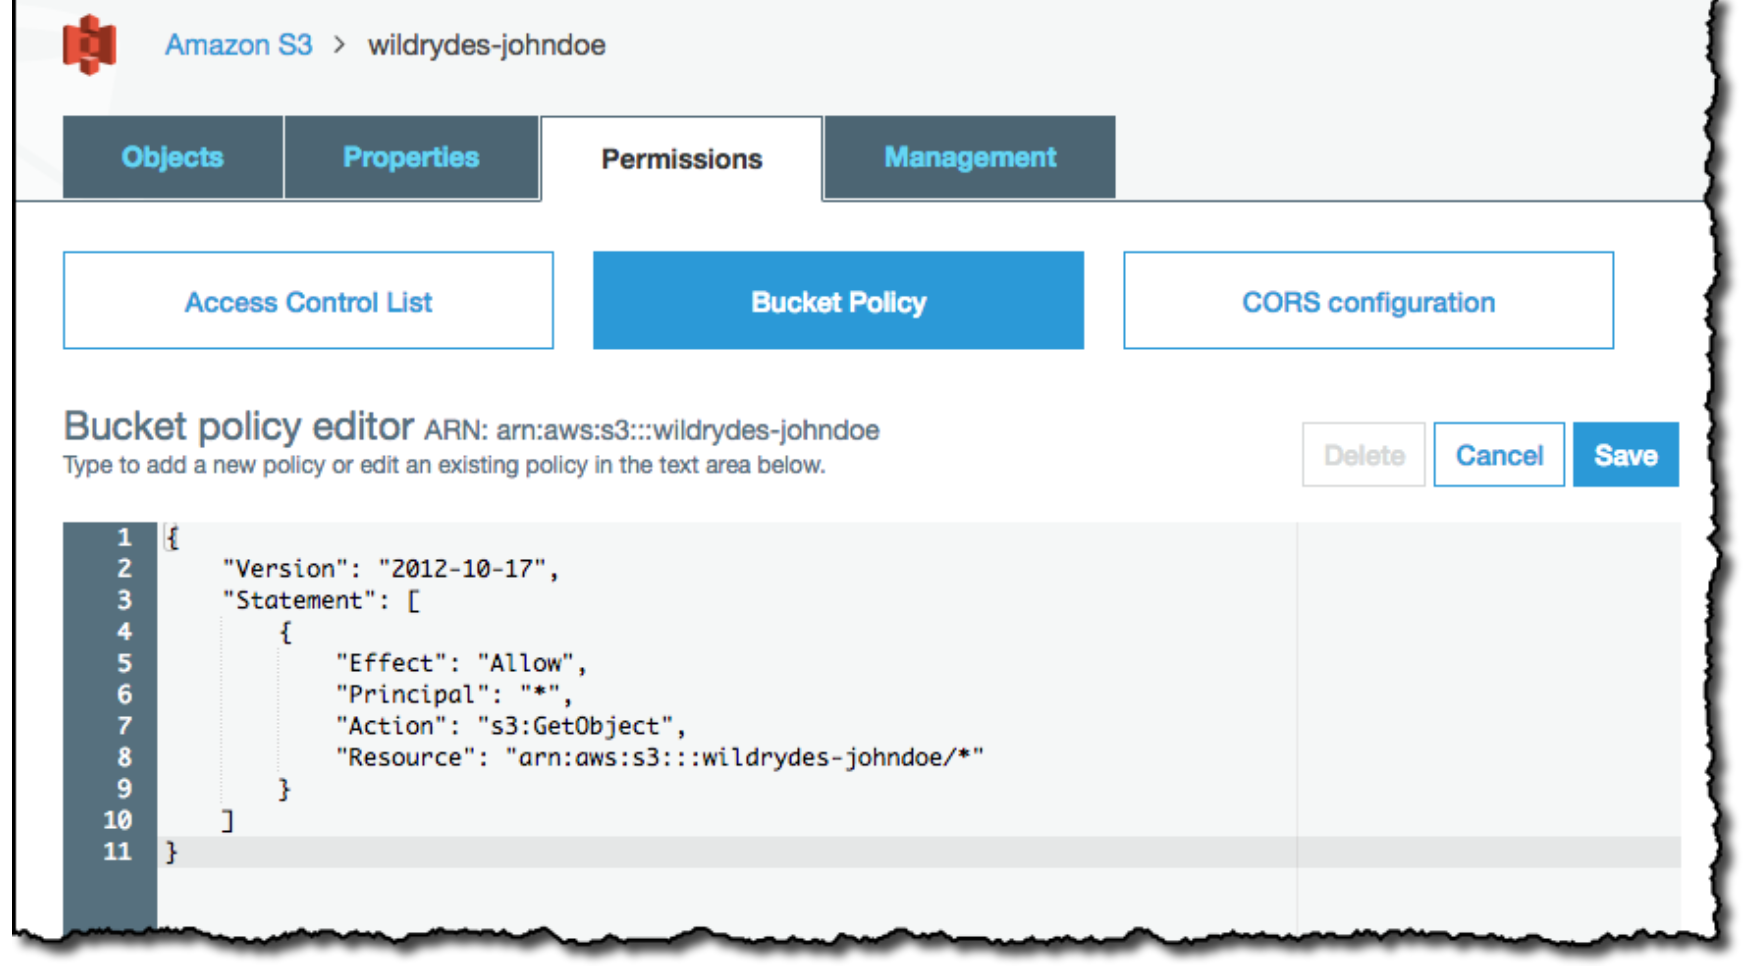The width and height of the screenshot is (1746, 970).
Task: Click the closing bracket on line 10
Action: 228,821
